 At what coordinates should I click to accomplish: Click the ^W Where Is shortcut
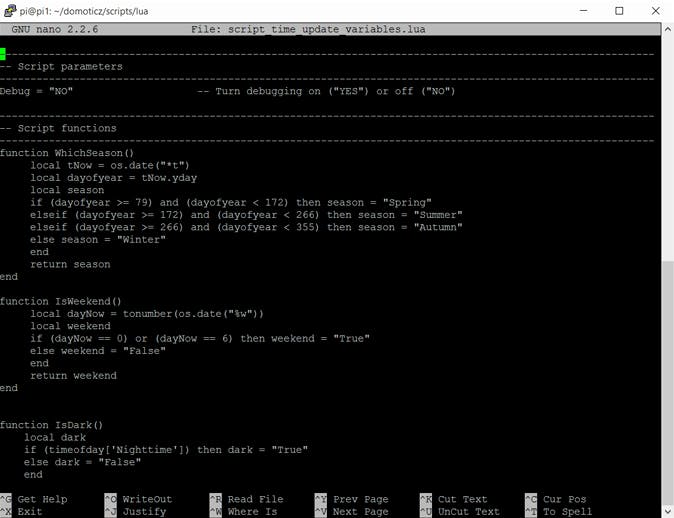point(244,512)
